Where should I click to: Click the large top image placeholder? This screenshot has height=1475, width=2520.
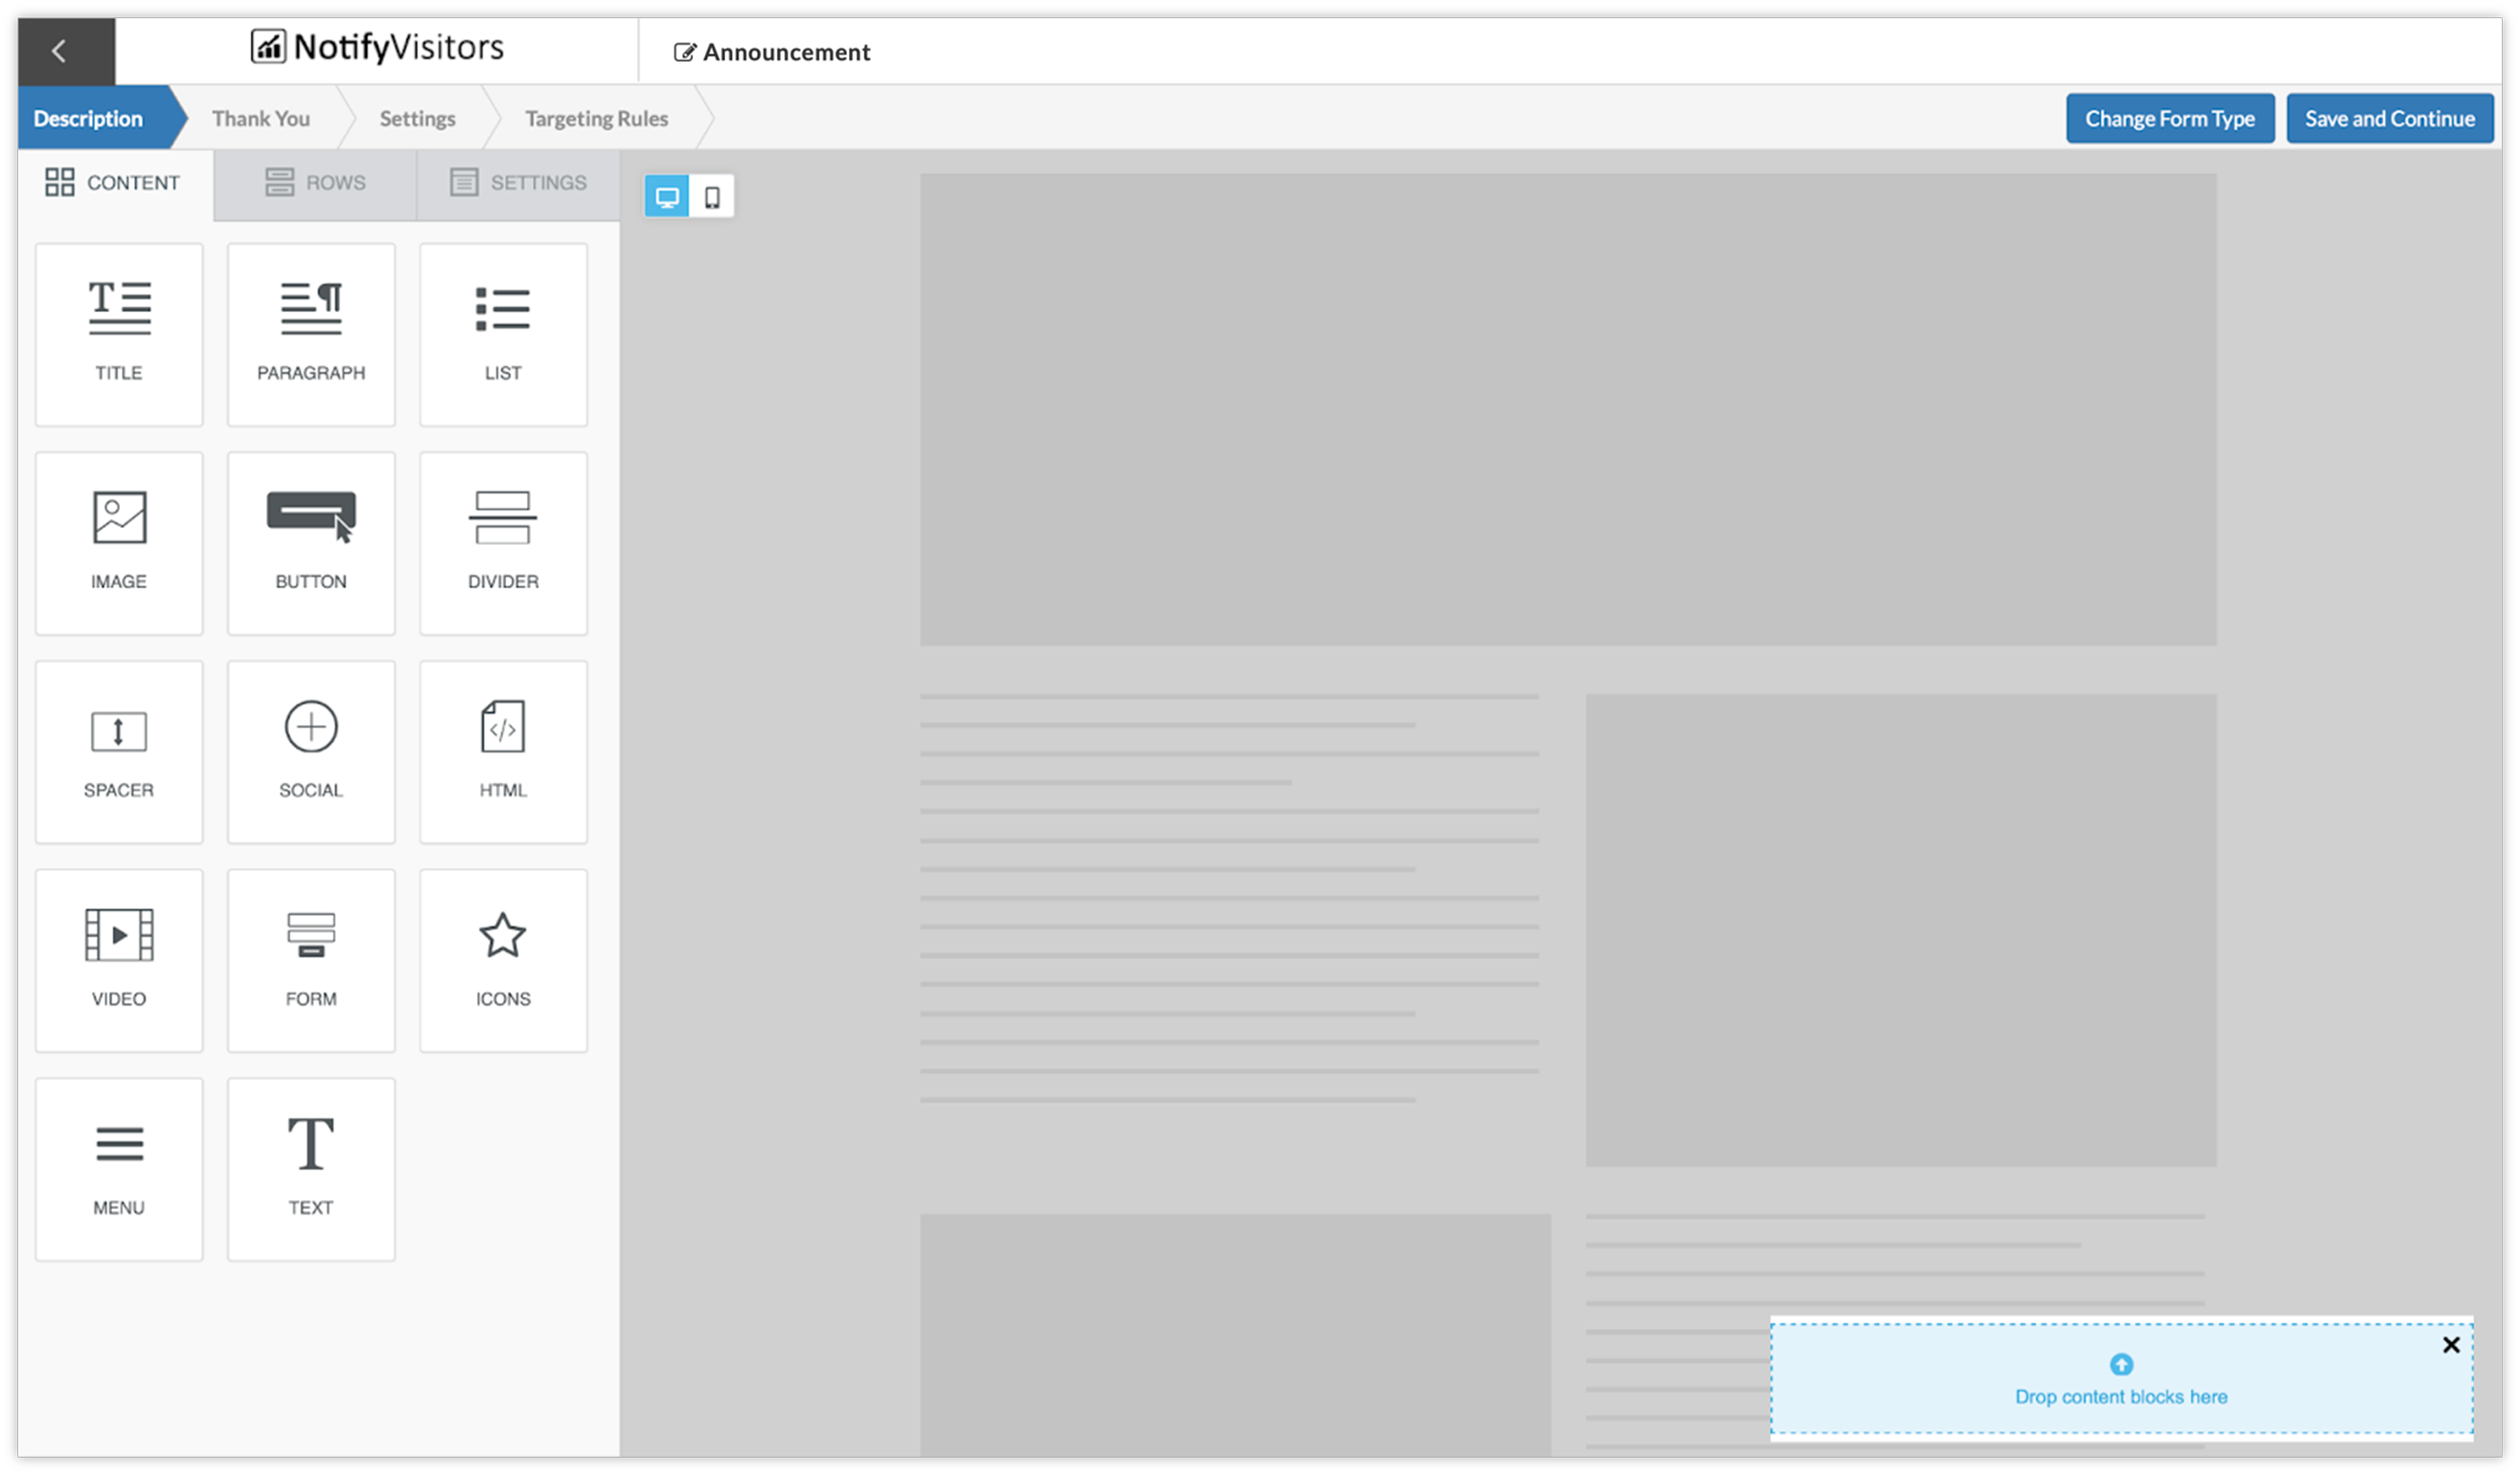1568,410
